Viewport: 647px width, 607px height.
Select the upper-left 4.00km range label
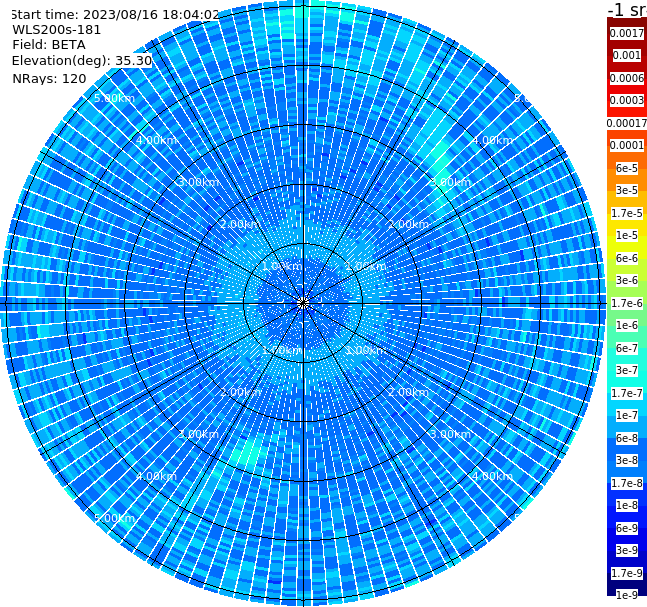tap(156, 140)
